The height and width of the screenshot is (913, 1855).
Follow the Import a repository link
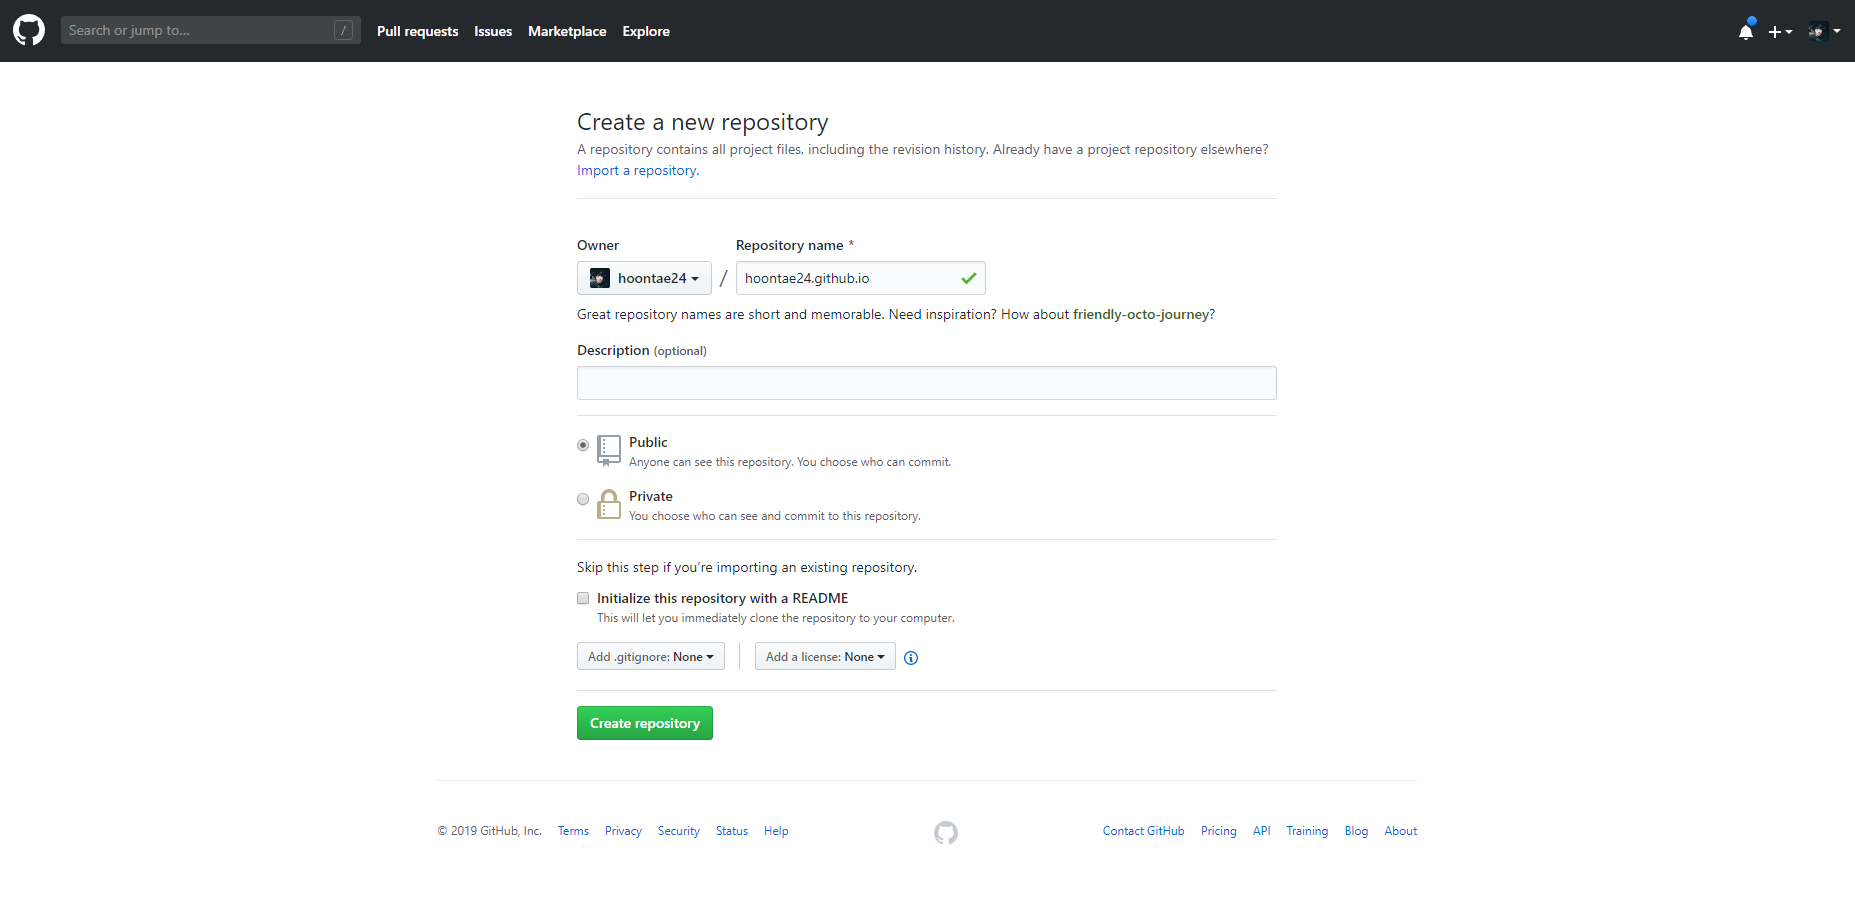637,171
